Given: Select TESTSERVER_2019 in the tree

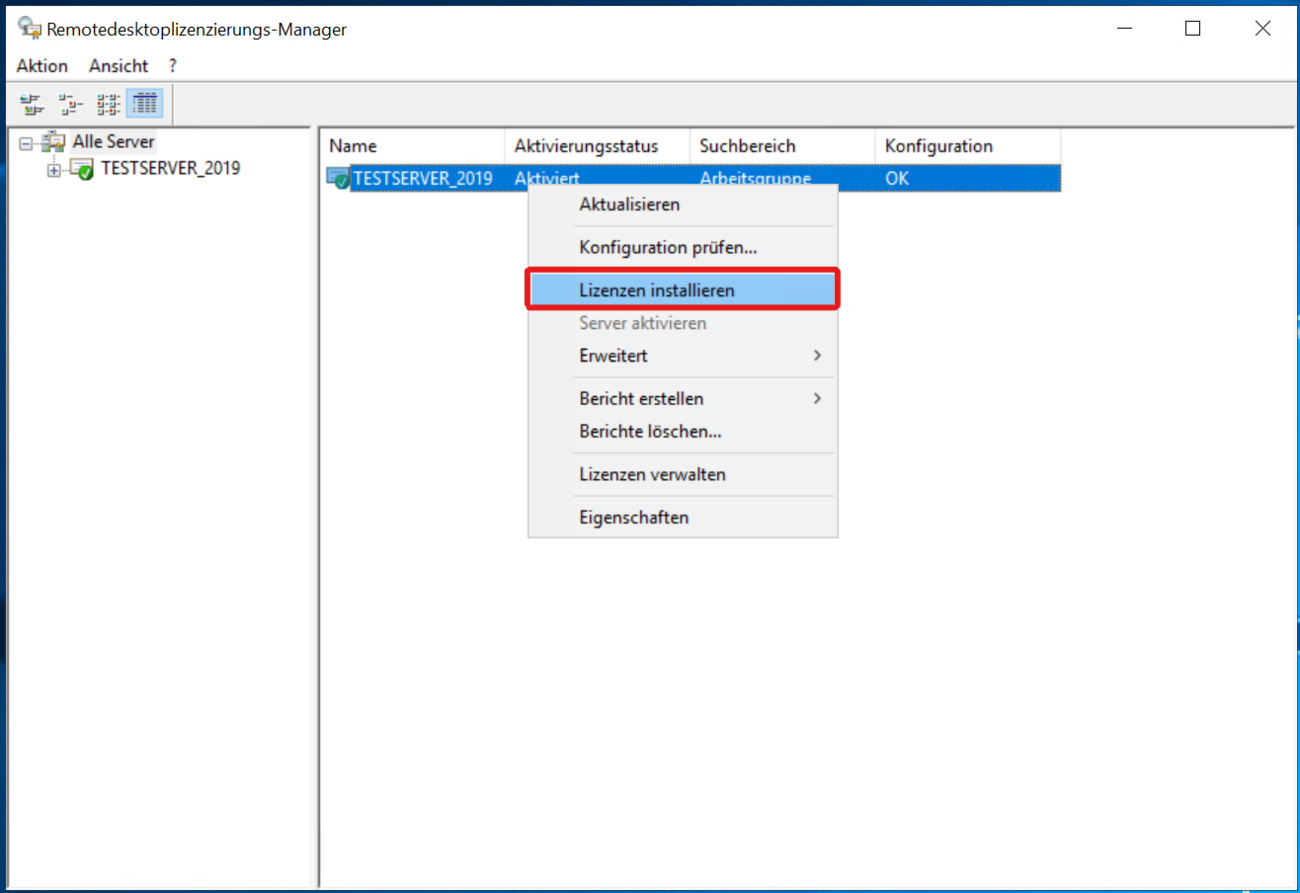Looking at the screenshot, I should coord(170,168).
